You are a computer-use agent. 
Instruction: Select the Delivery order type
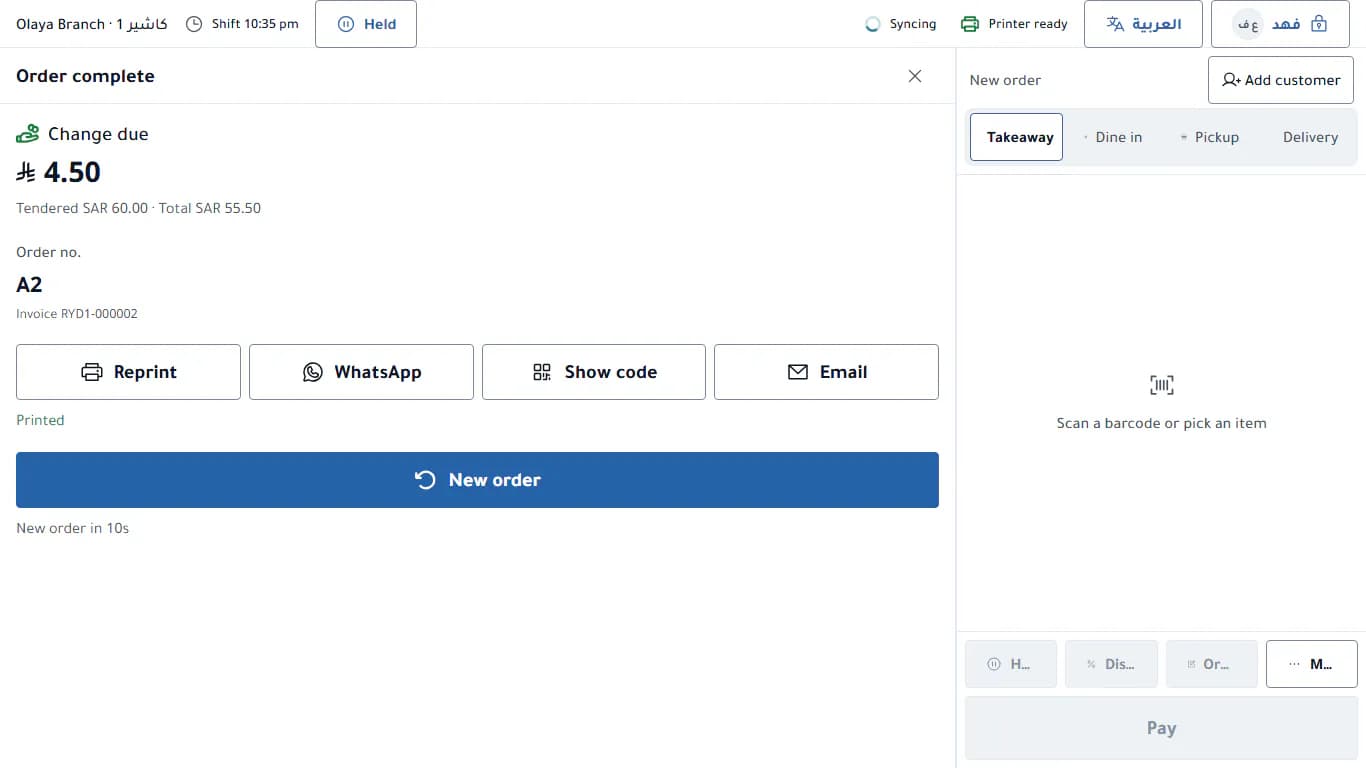point(1309,137)
